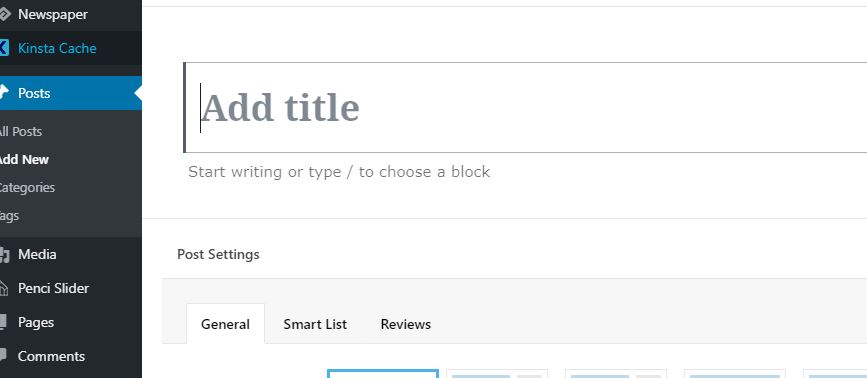Click the Newspaper theme icon in sidebar
Screen dimensions: 867x378
4,14
